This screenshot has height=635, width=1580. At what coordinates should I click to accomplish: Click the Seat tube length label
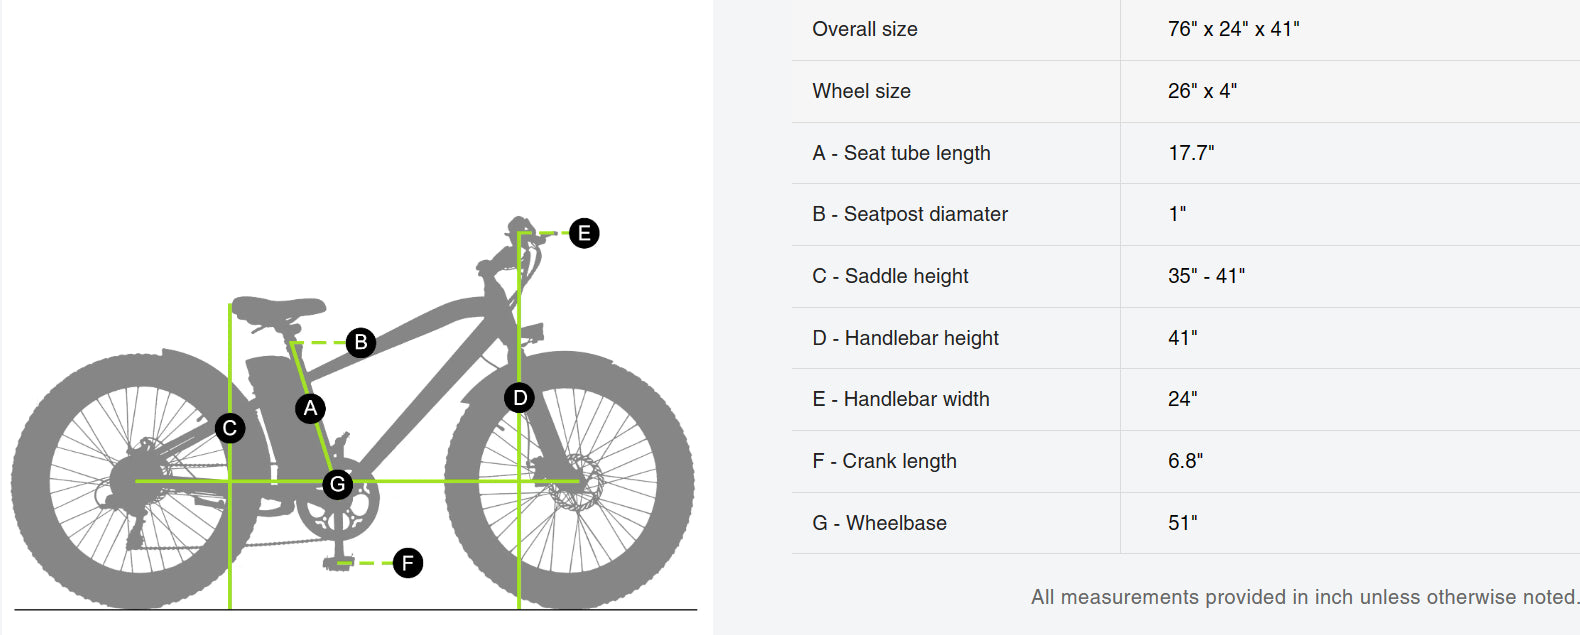coord(901,153)
